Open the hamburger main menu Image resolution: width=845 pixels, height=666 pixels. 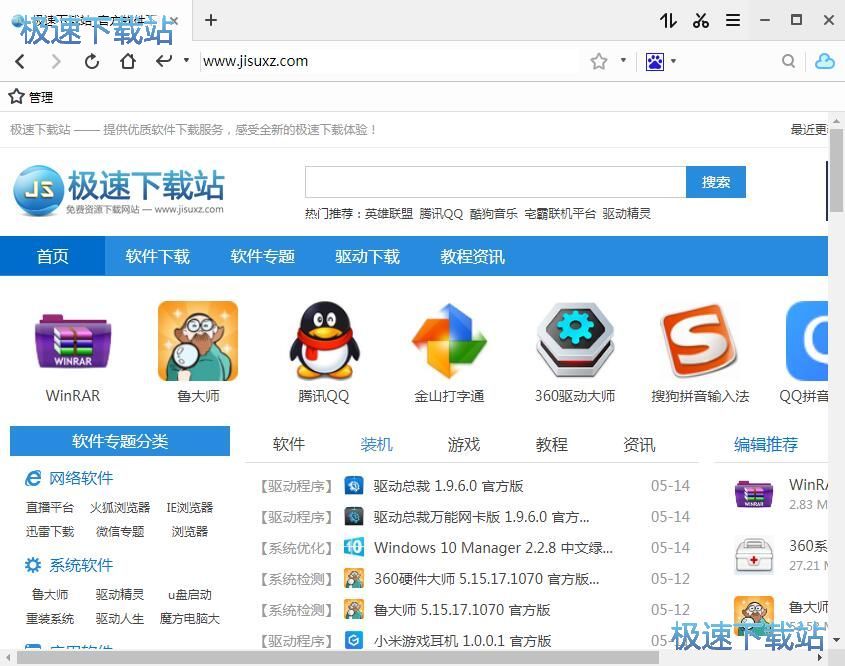[x=733, y=20]
